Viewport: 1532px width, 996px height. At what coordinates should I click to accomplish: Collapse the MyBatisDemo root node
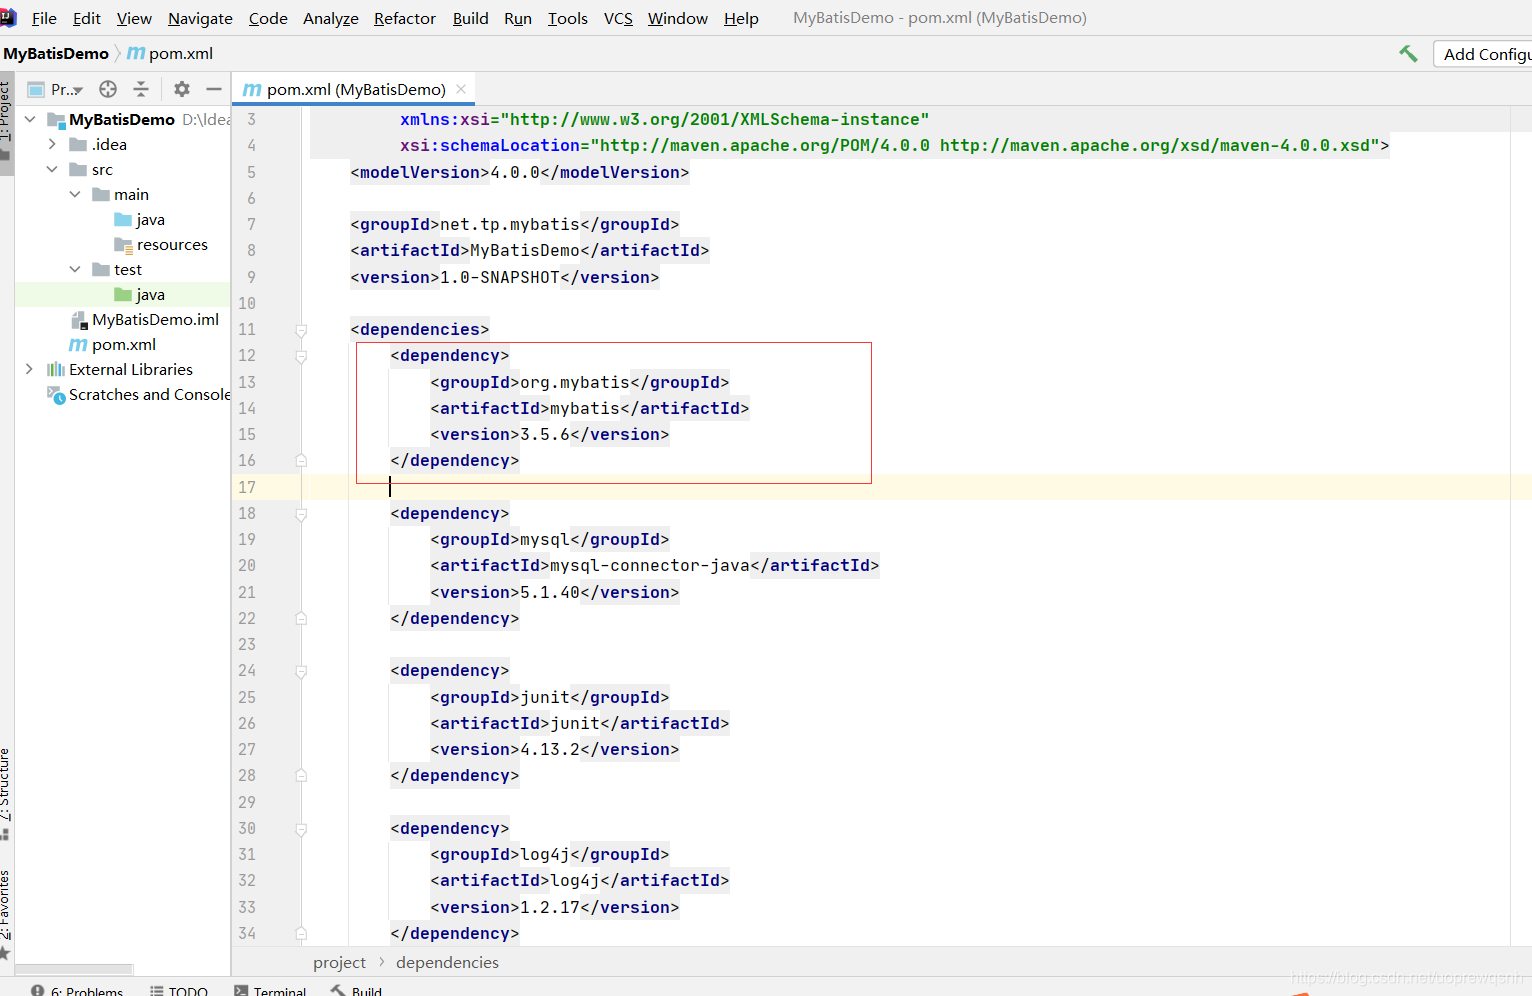[x=30, y=119]
